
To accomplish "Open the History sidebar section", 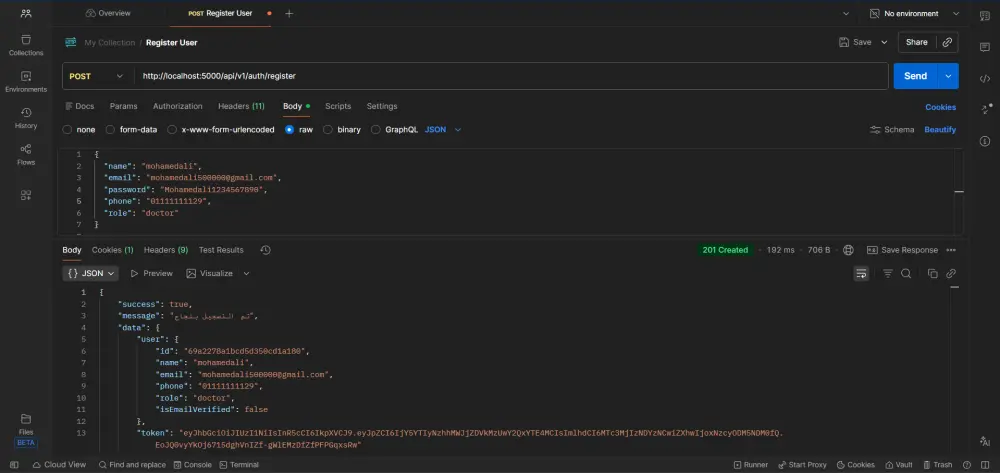I will 26,119.
